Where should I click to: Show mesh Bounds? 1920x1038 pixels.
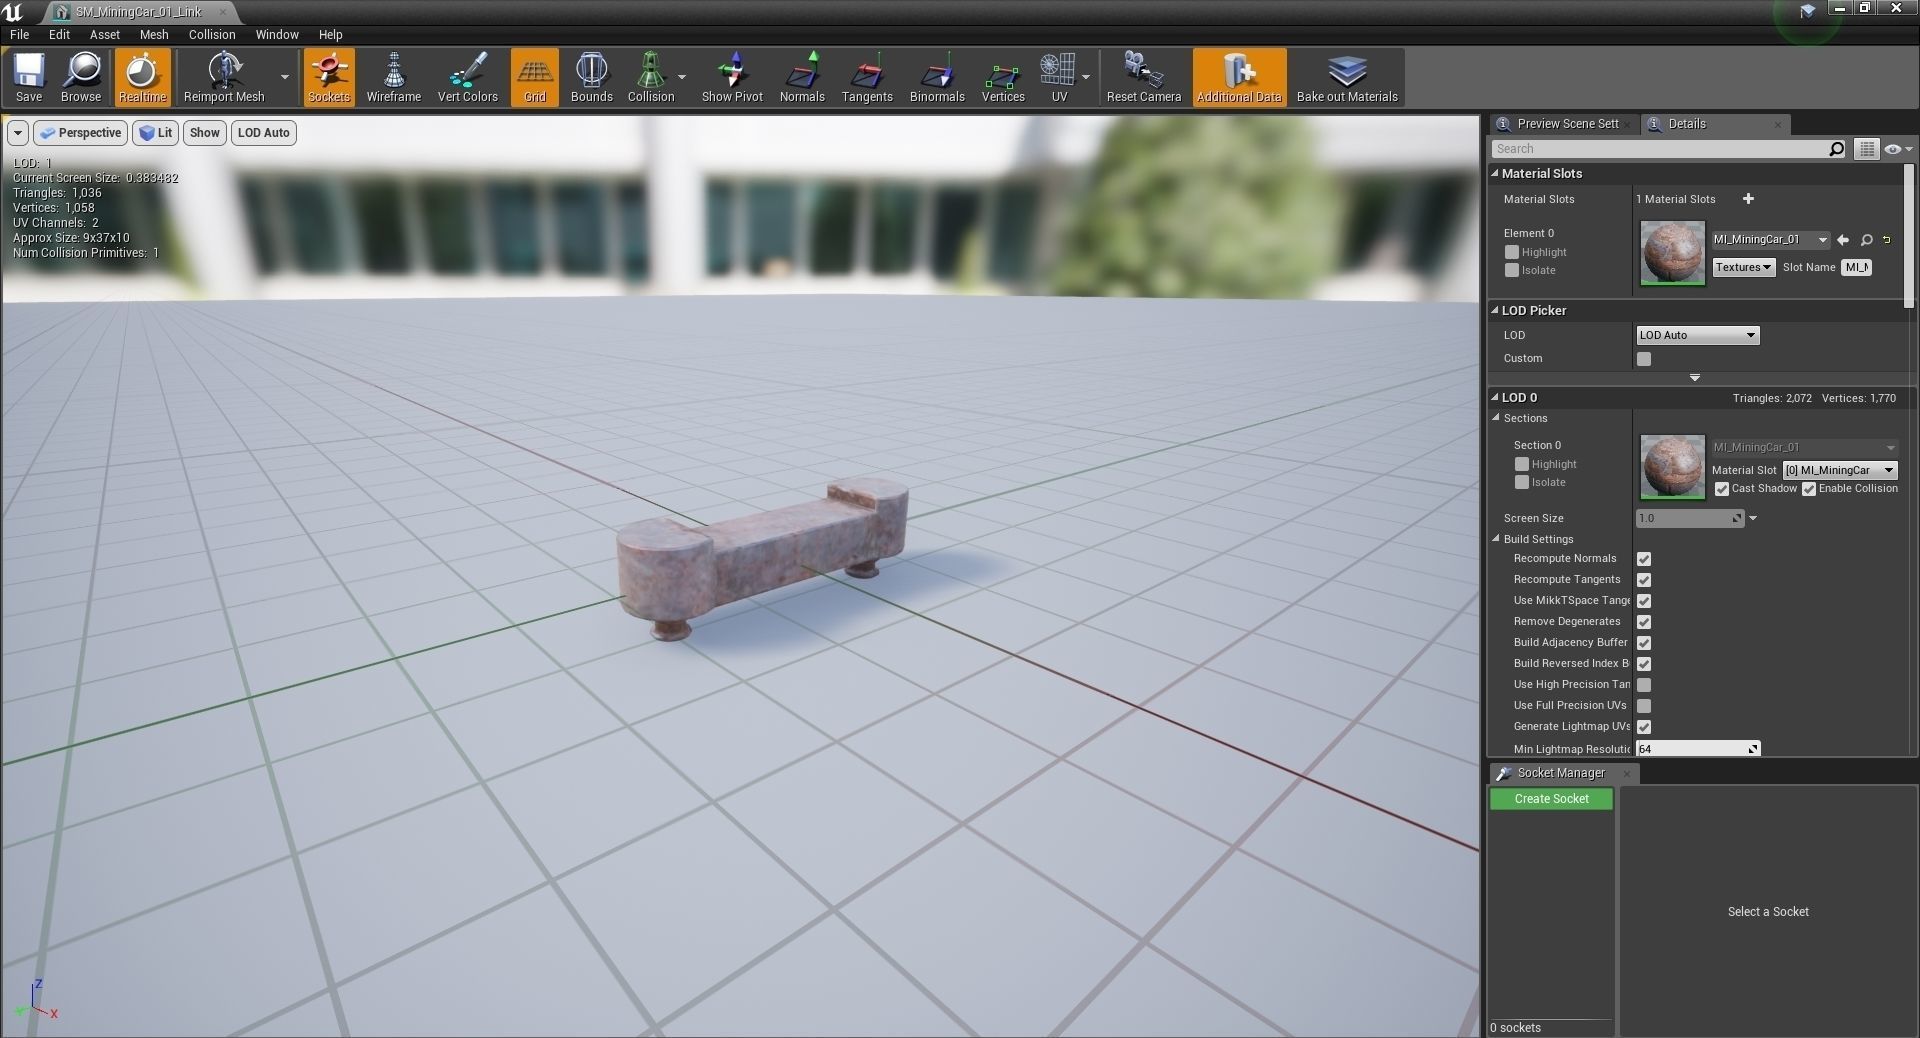(x=592, y=77)
